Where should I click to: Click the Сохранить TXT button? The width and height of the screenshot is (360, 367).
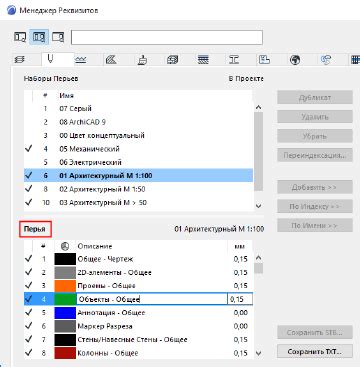tap(315, 351)
